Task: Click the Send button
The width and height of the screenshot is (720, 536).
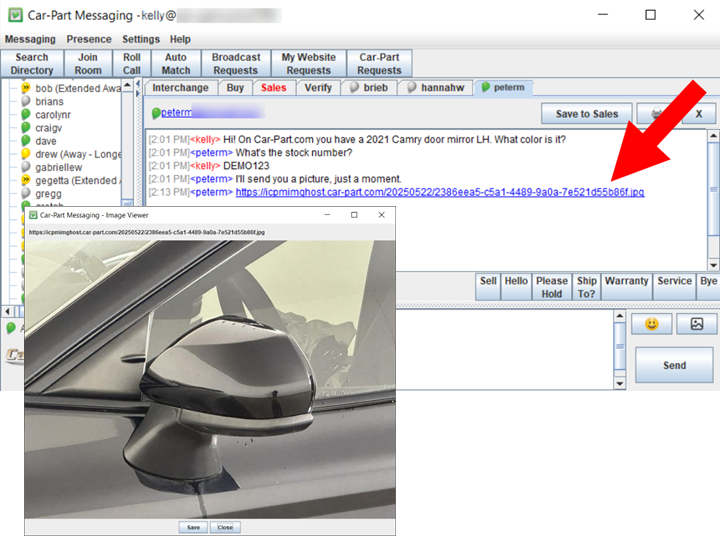Action: point(674,365)
